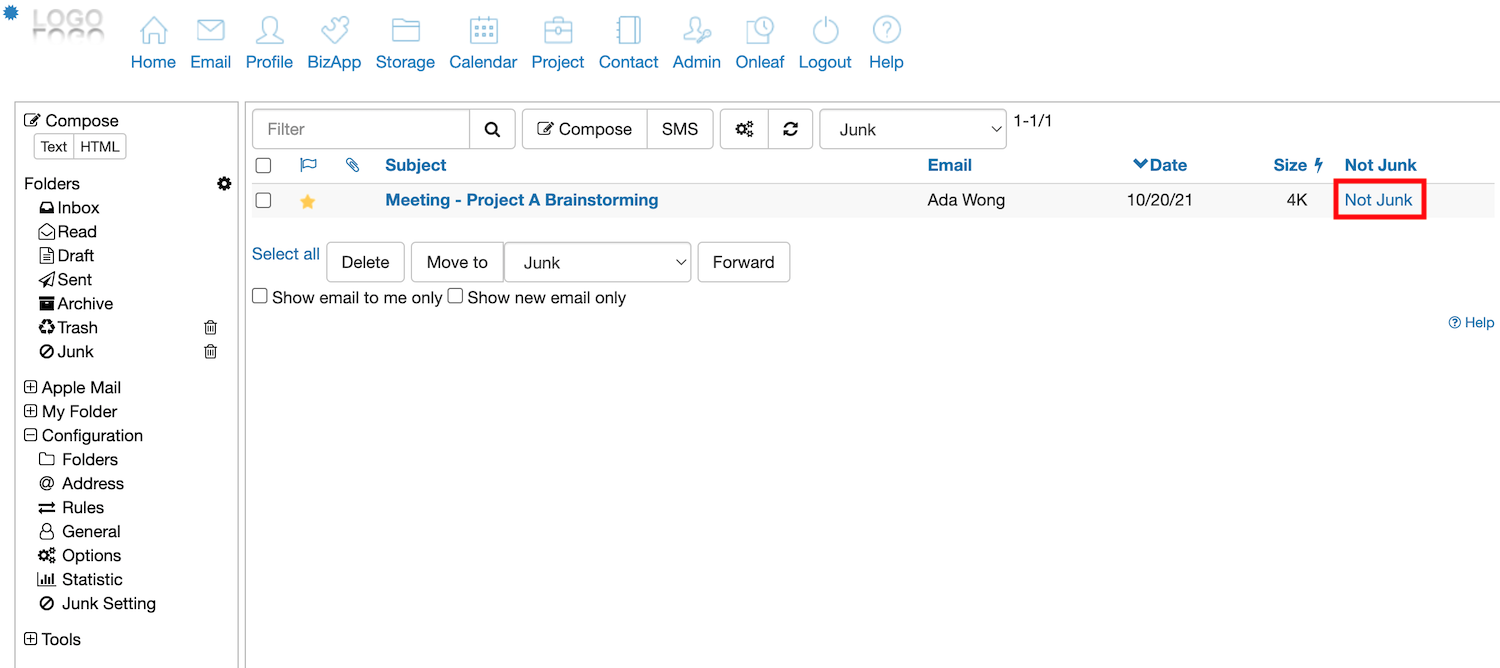Click the search magnifier icon beside Filter
The height and width of the screenshot is (668, 1500).
click(x=492, y=129)
